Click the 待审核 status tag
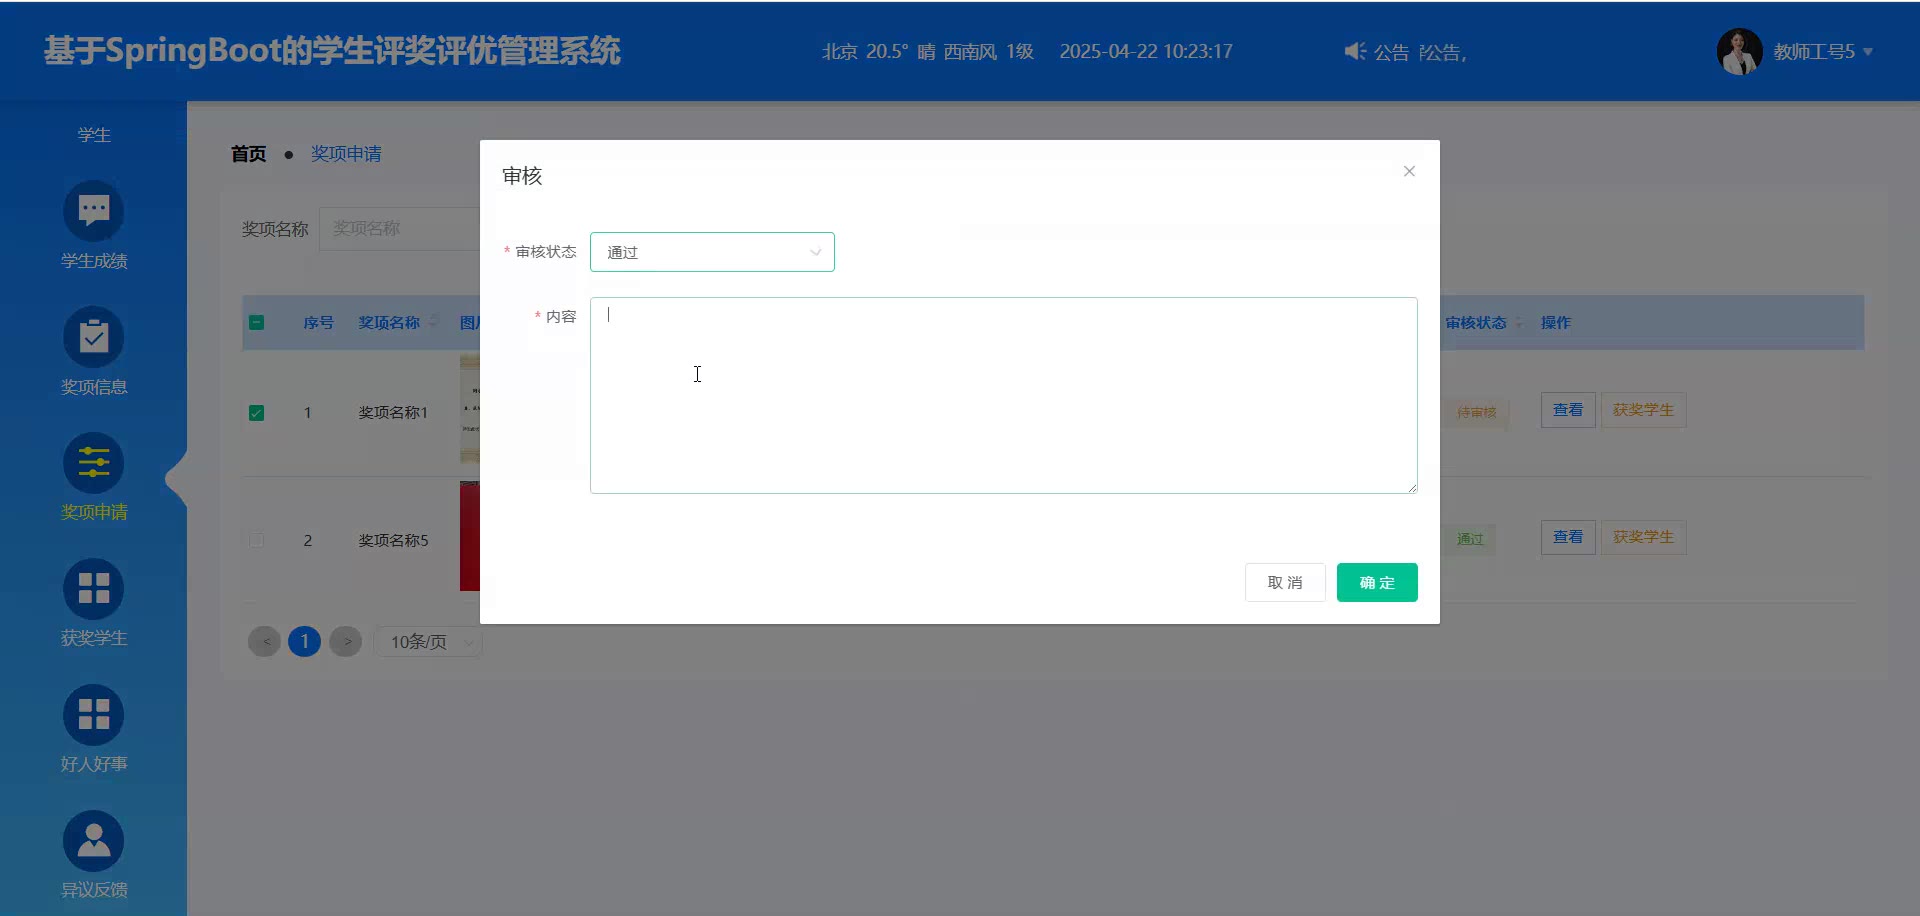 click(x=1476, y=412)
